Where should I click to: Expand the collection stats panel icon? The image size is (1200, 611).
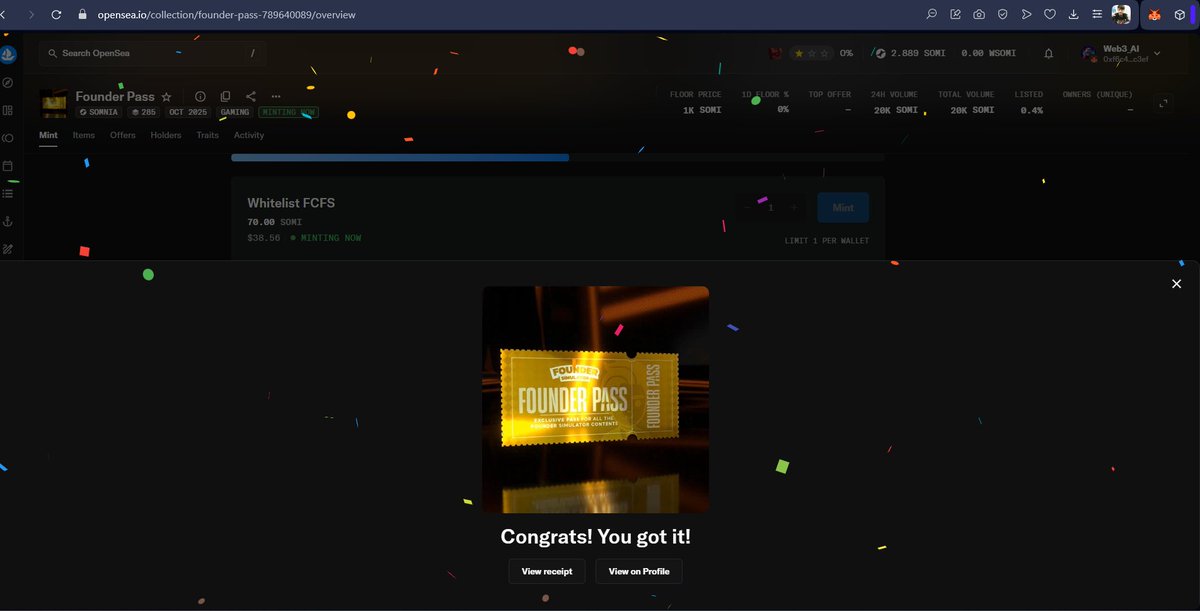[1163, 103]
